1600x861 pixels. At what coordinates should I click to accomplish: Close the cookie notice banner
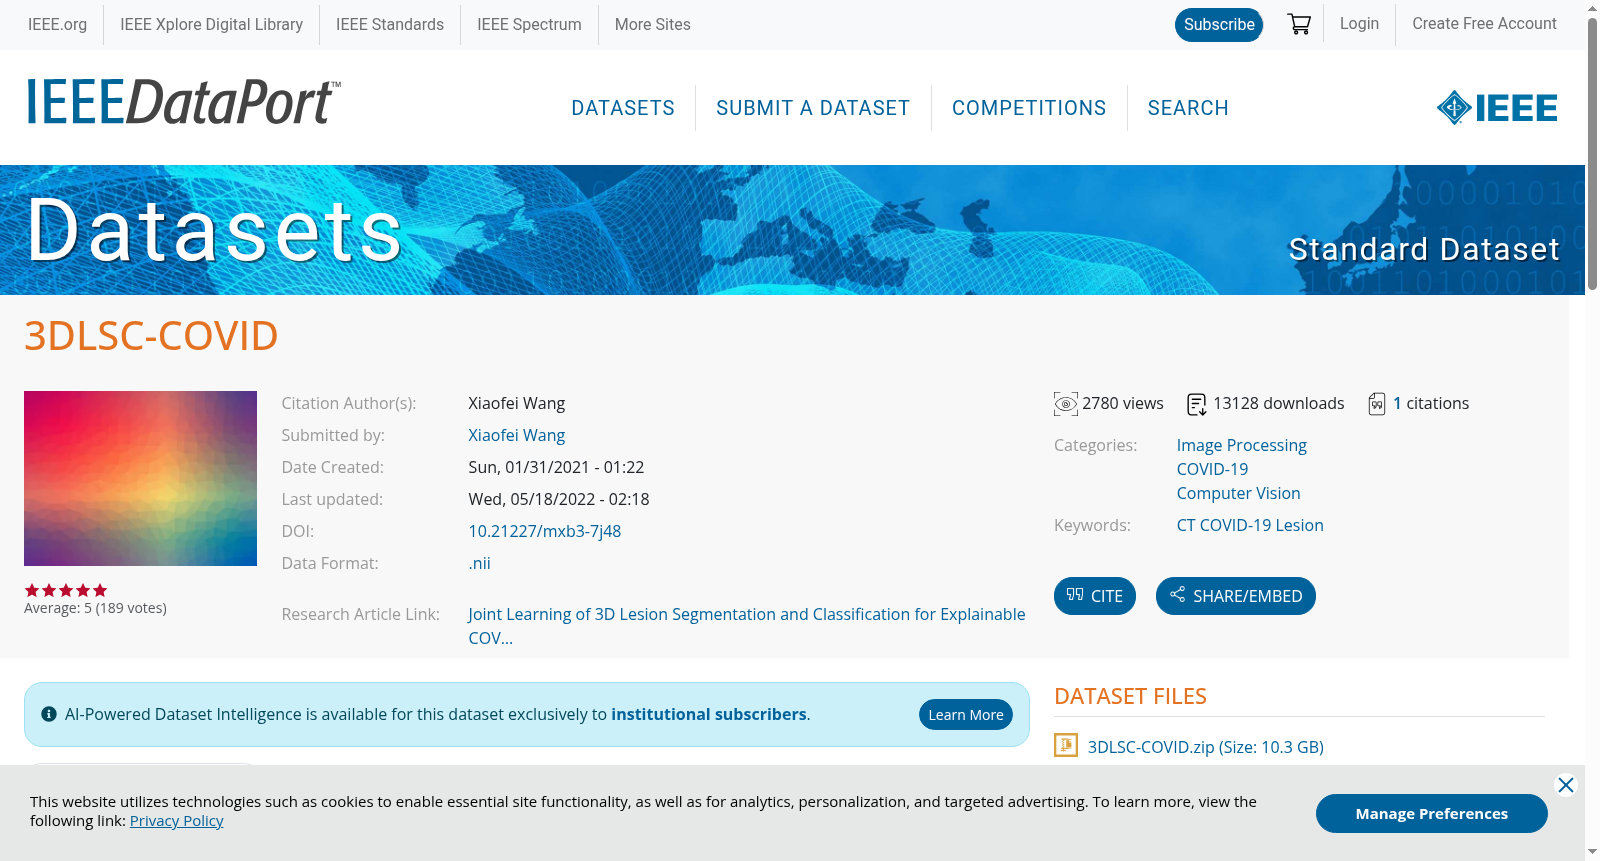click(x=1566, y=785)
